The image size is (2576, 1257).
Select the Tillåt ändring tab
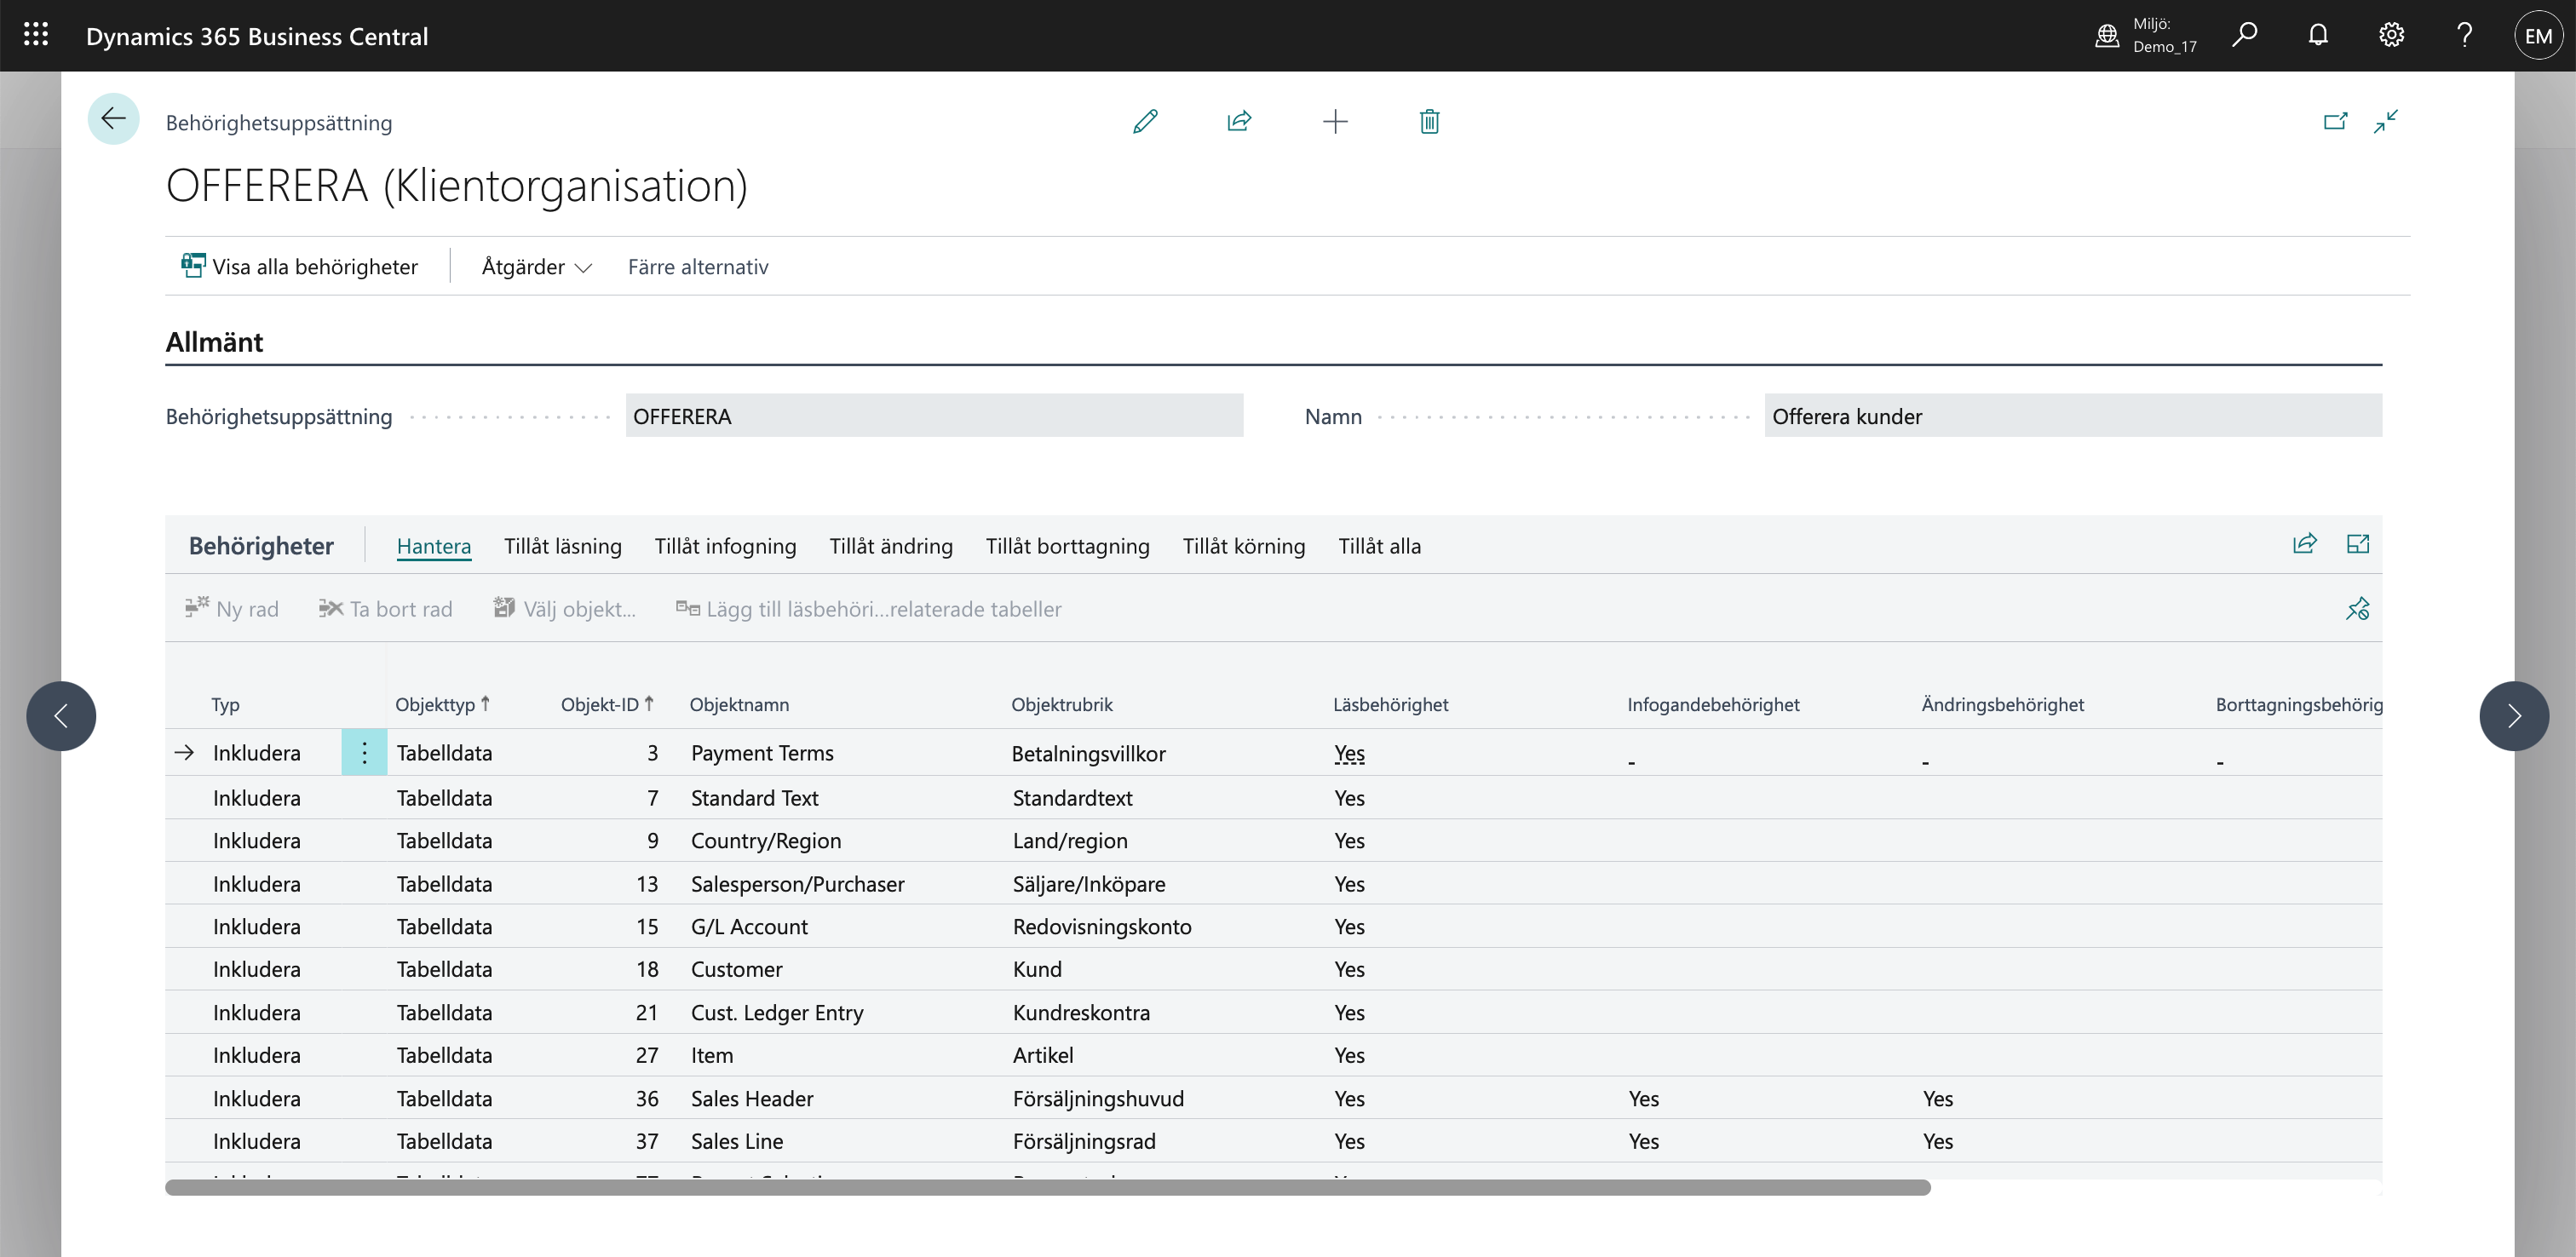pos(890,546)
